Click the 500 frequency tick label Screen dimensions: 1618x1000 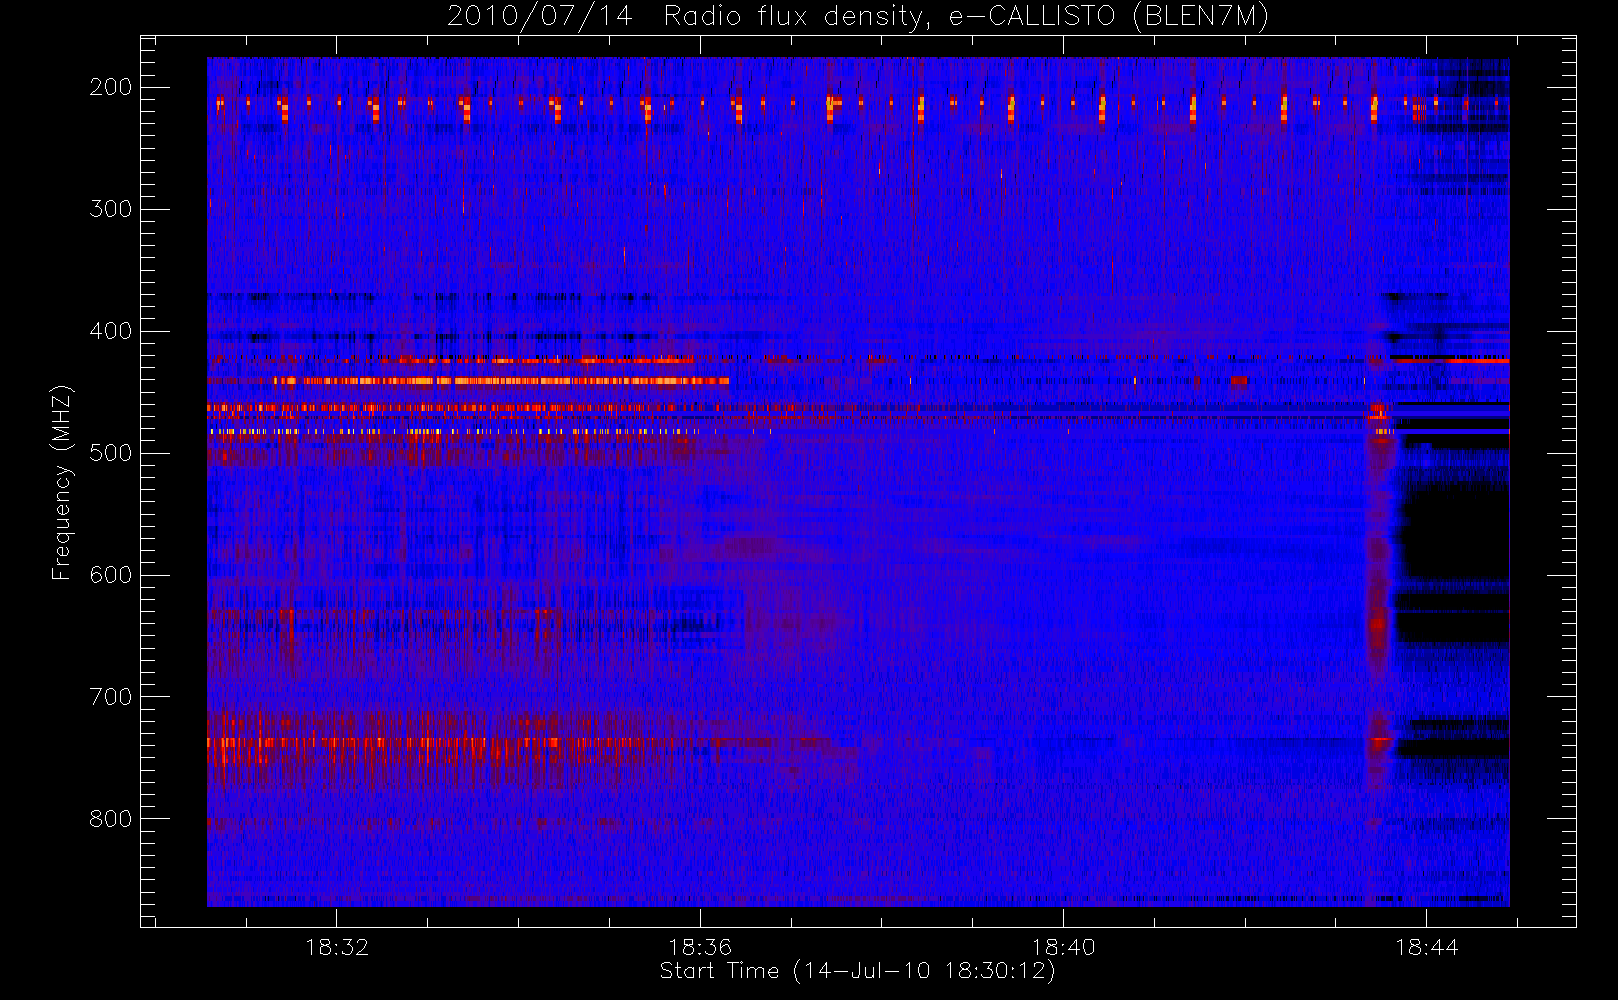111,453
